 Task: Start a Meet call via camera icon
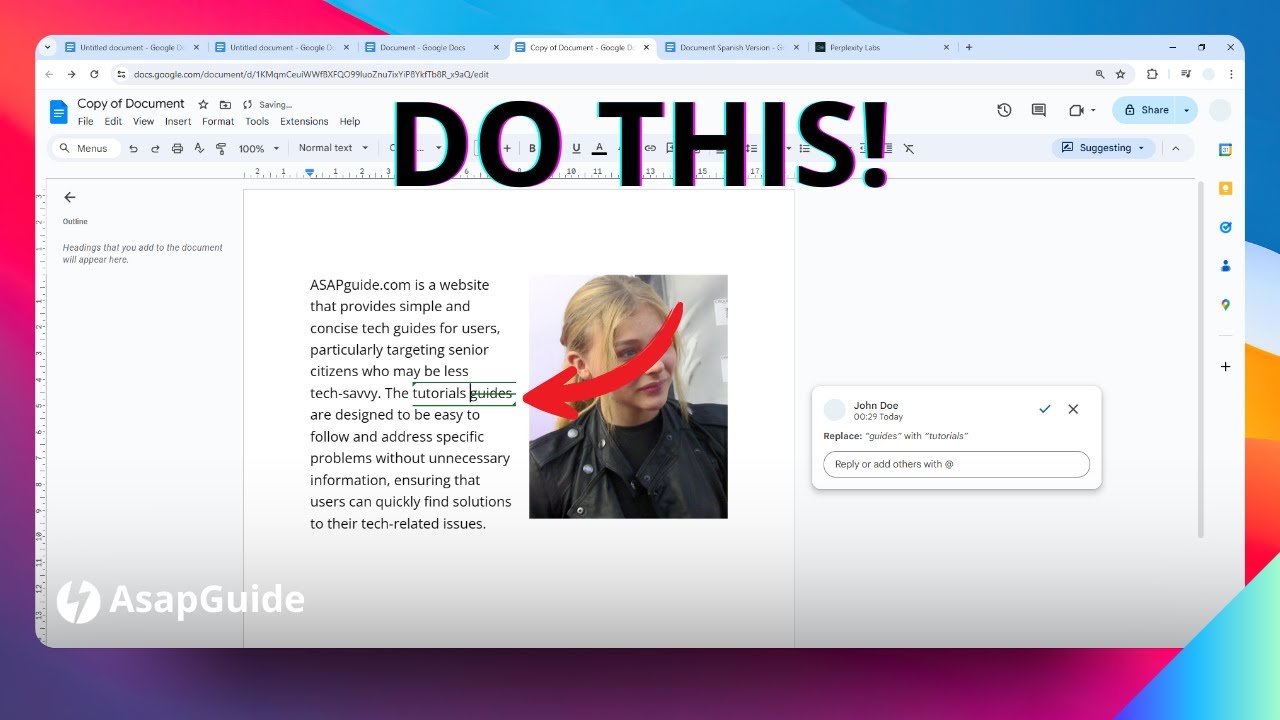click(x=1076, y=110)
